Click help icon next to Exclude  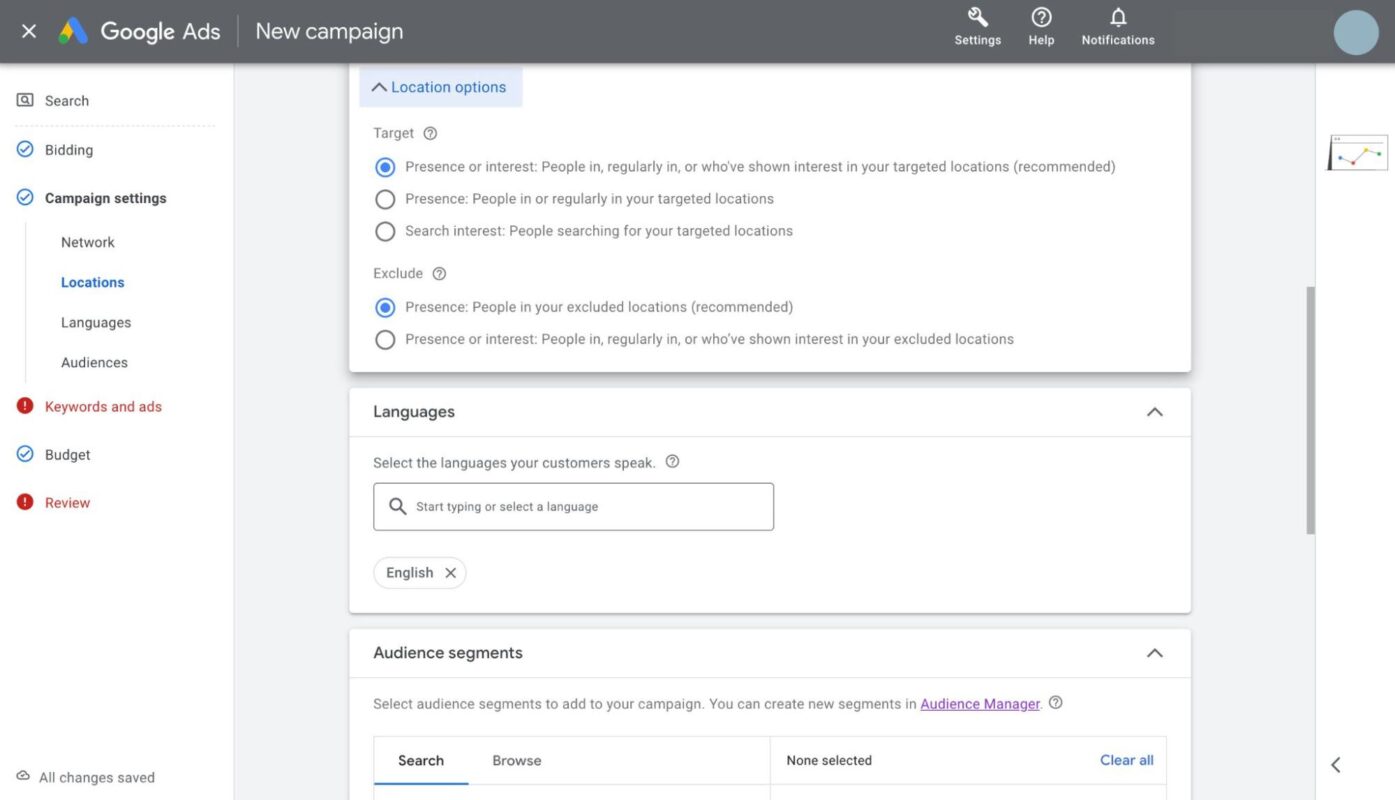(x=439, y=273)
